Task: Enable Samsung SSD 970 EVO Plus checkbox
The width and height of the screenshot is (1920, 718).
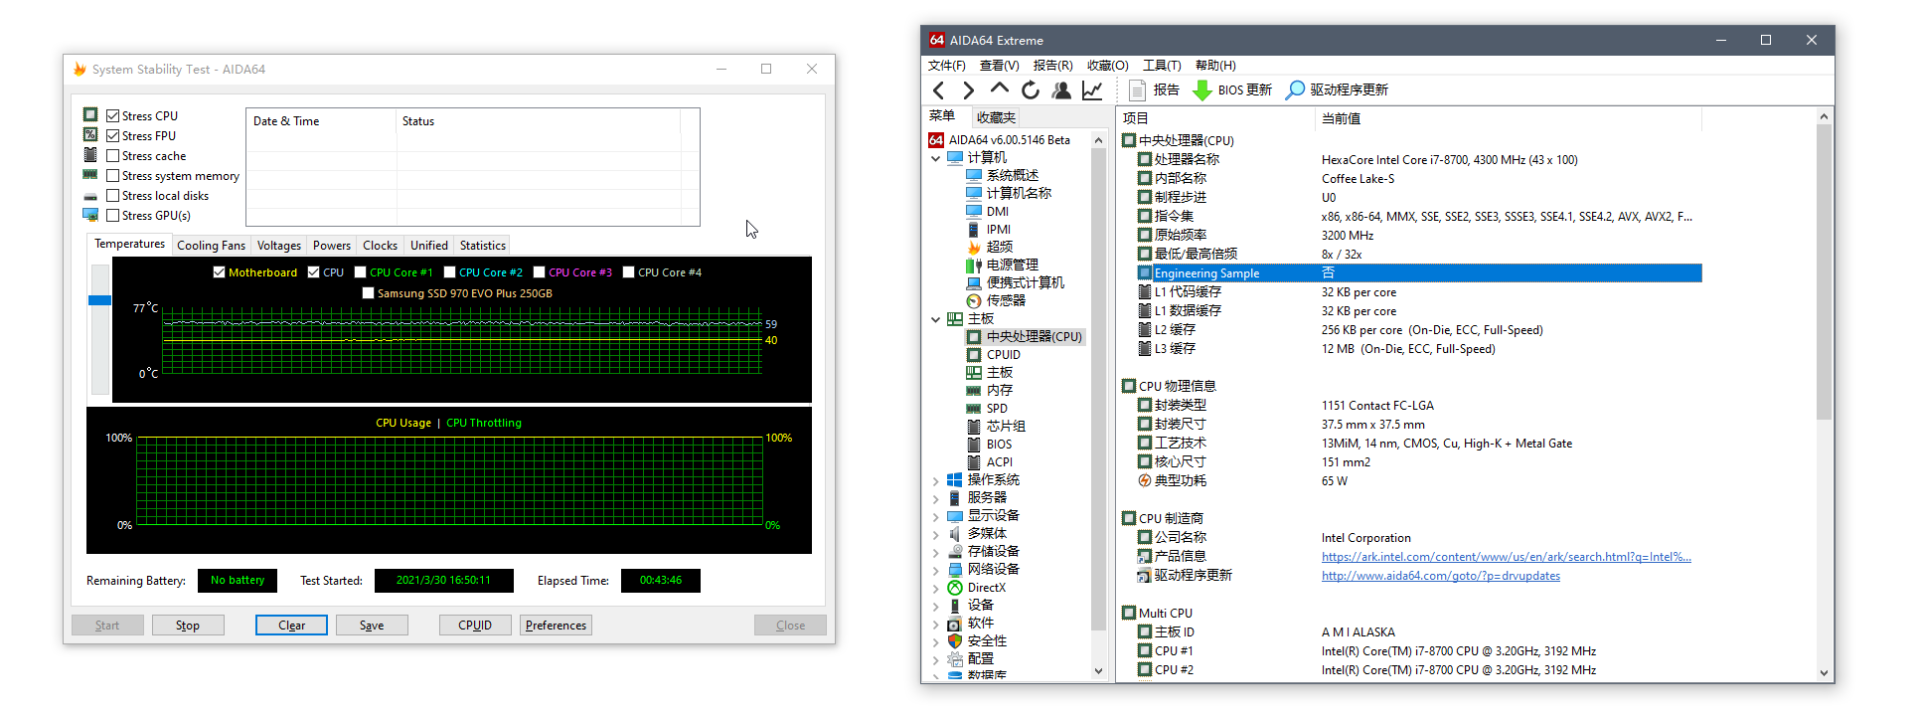Action: (x=368, y=293)
